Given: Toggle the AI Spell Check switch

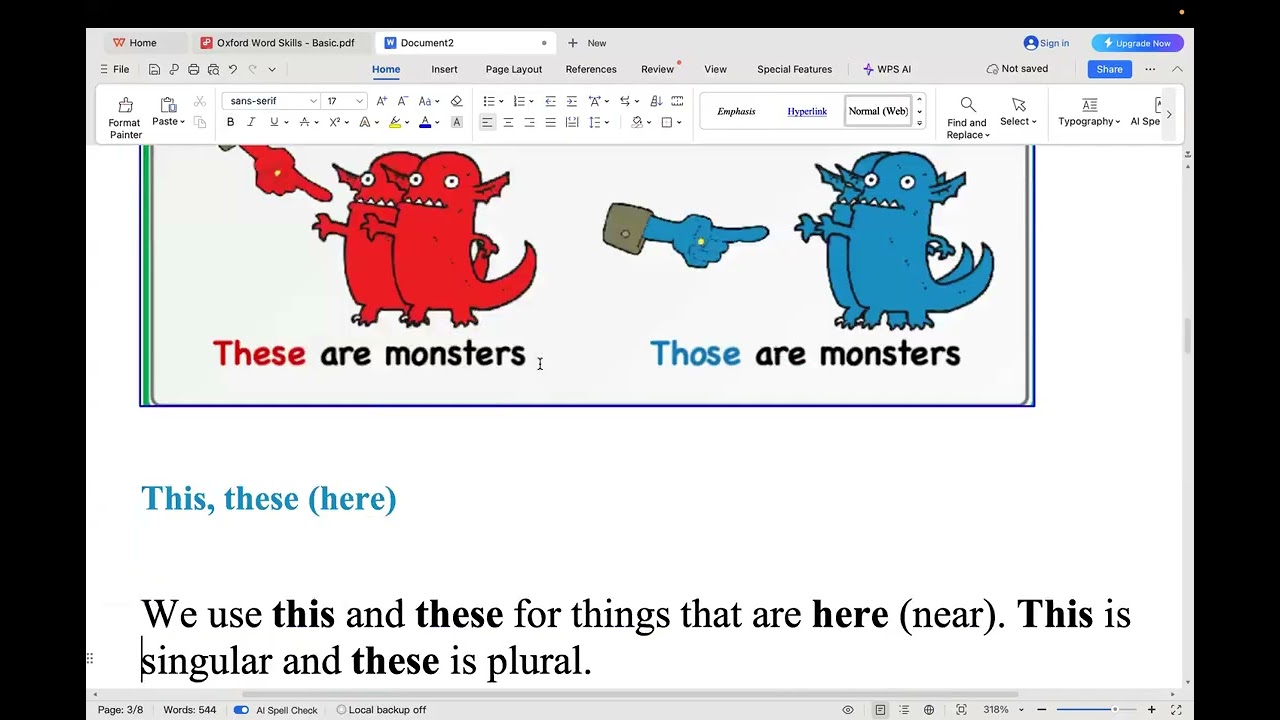Looking at the screenshot, I should 241,710.
